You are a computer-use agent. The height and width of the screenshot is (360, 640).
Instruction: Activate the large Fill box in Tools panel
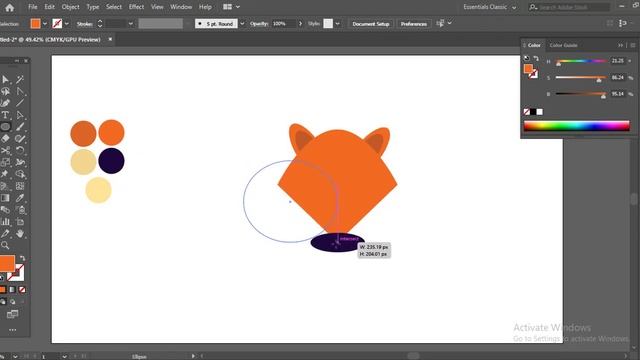point(7,263)
